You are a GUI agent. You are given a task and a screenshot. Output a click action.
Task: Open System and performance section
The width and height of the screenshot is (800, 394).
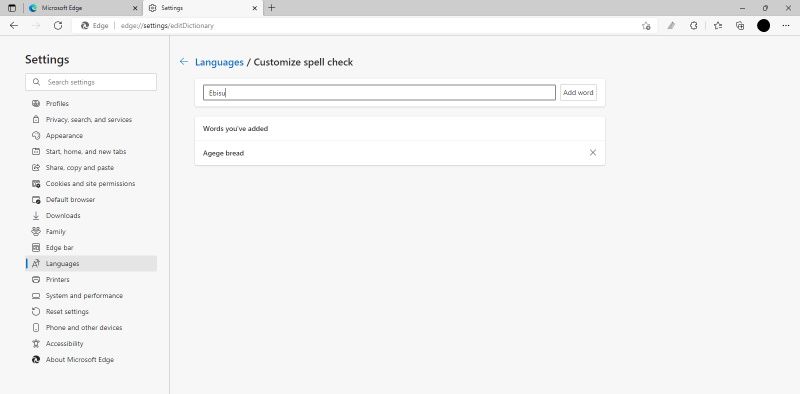(91, 296)
